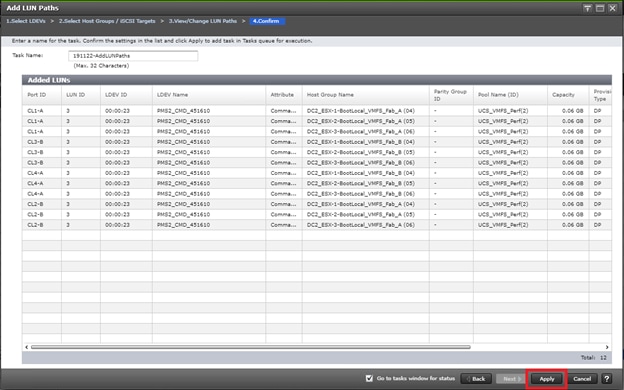Sort by LUN ID column header

[x=81, y=95]
